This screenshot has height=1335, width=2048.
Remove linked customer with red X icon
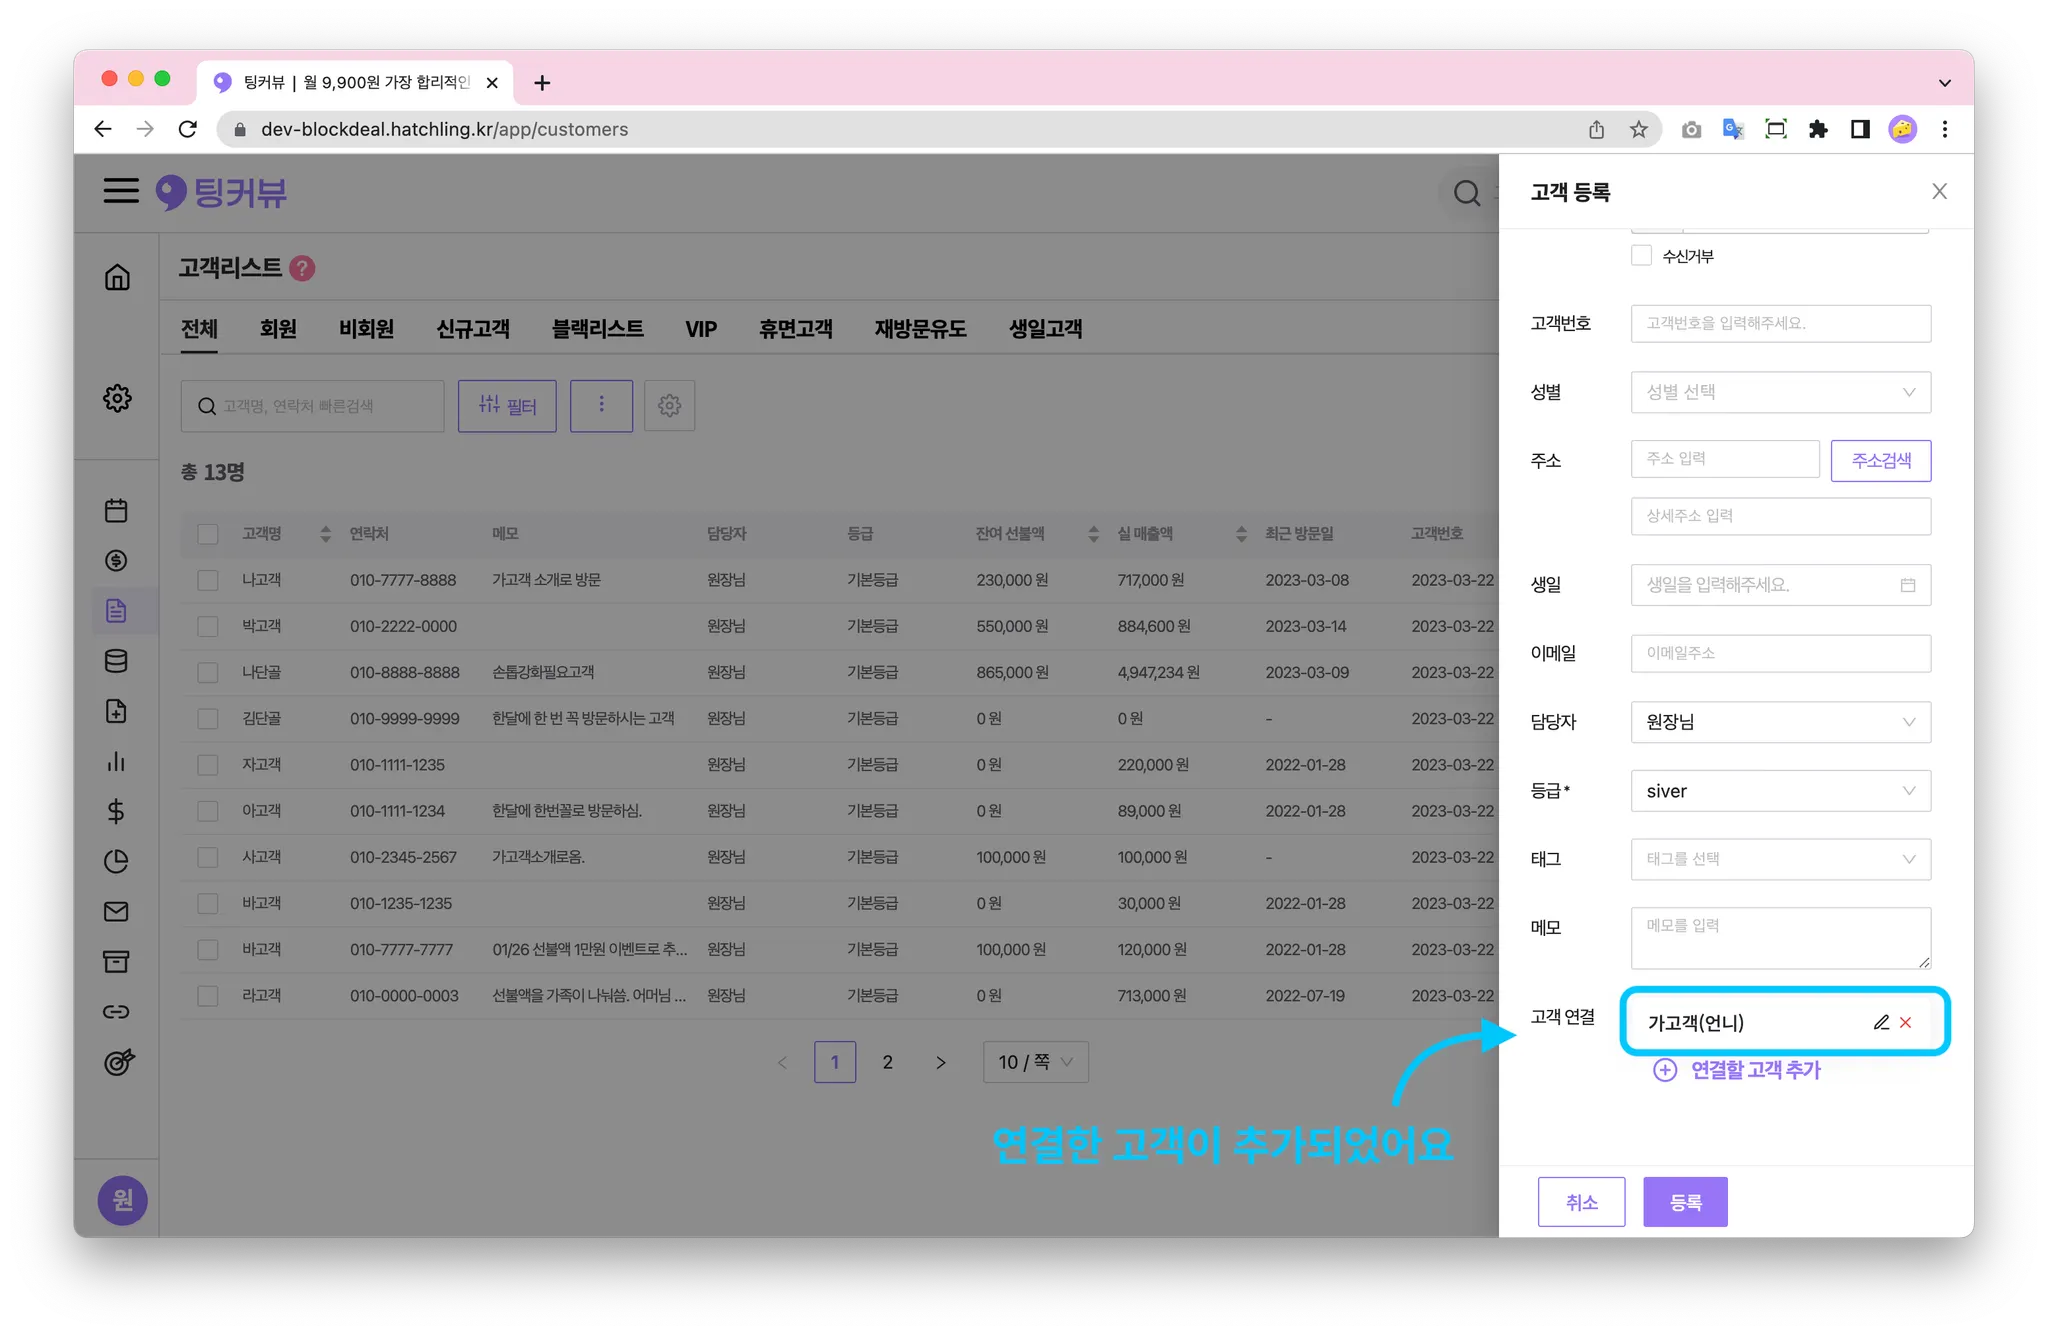[1906, 1022]
